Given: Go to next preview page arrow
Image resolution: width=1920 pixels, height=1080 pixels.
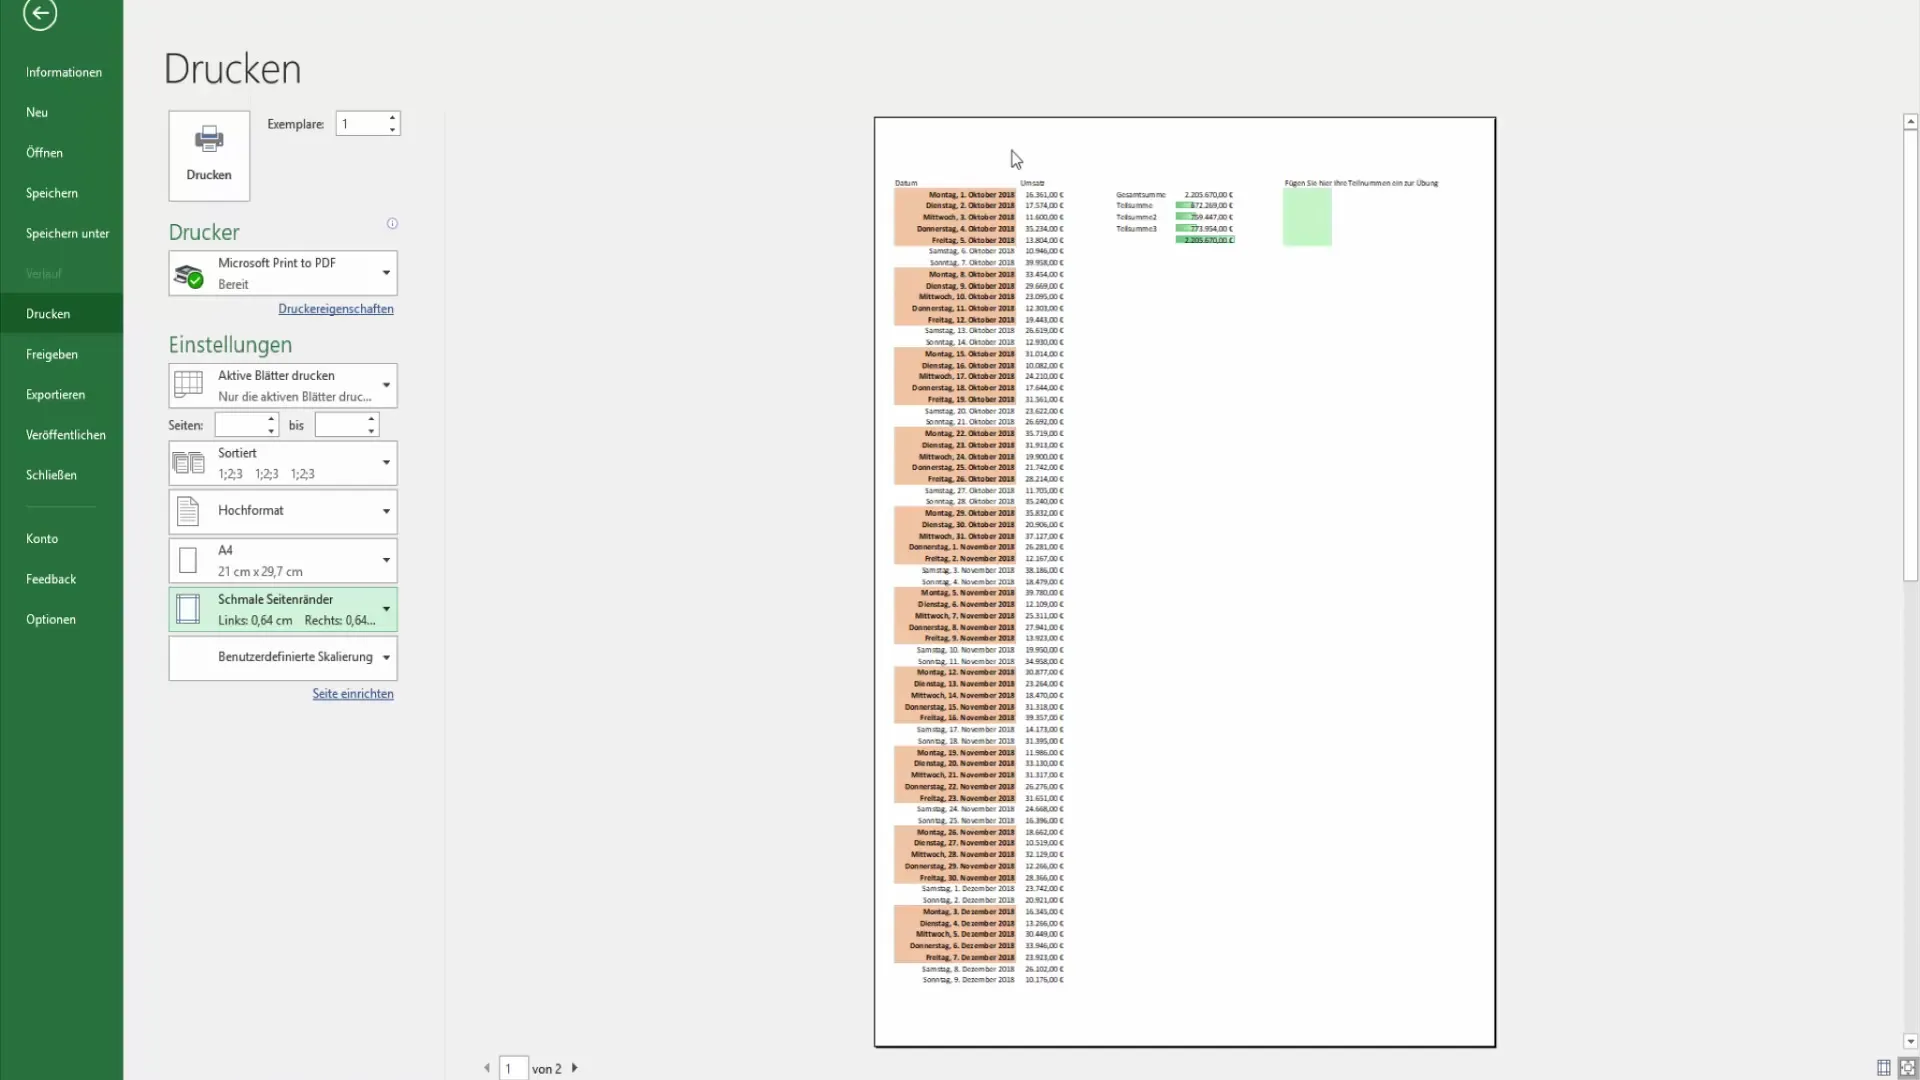Looking at the screenshot, I should tap(575, 1068).
